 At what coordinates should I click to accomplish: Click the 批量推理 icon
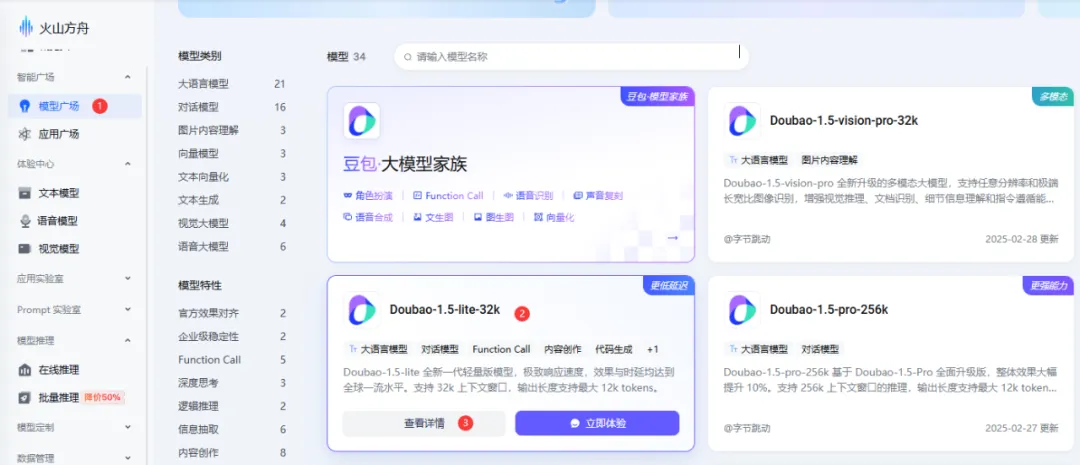point(25,397)
